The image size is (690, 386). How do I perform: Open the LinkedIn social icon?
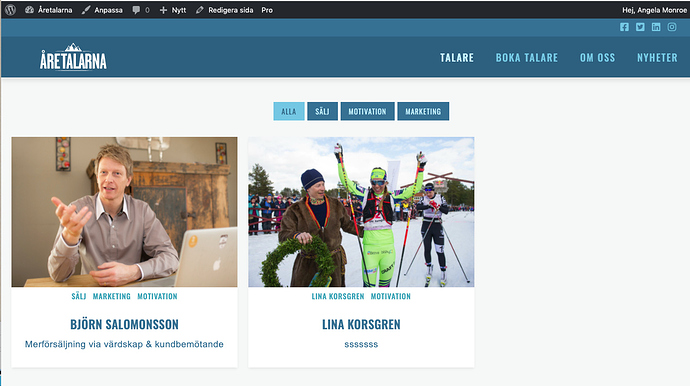point(656,27)
